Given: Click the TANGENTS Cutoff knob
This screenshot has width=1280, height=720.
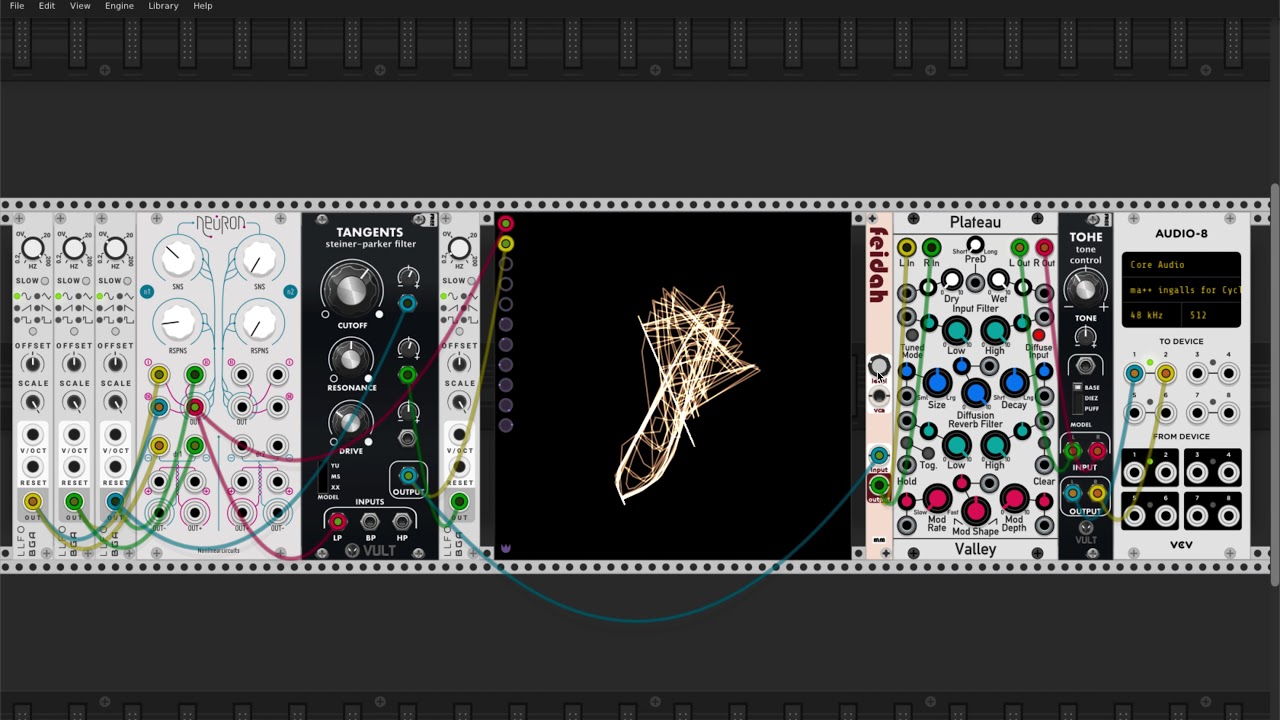Looking at the screenshot, I should (351, 289).
